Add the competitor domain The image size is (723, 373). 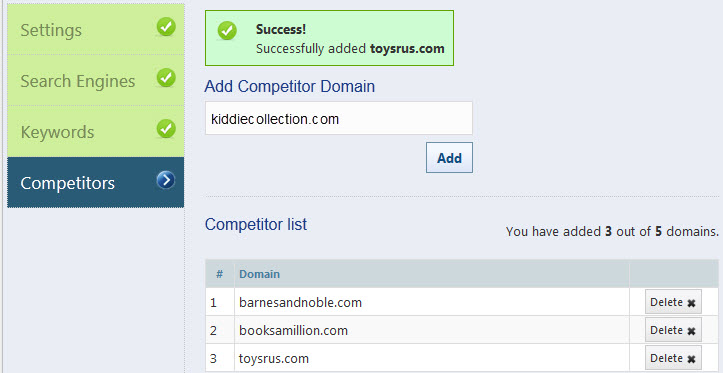[x=449, y=158]
